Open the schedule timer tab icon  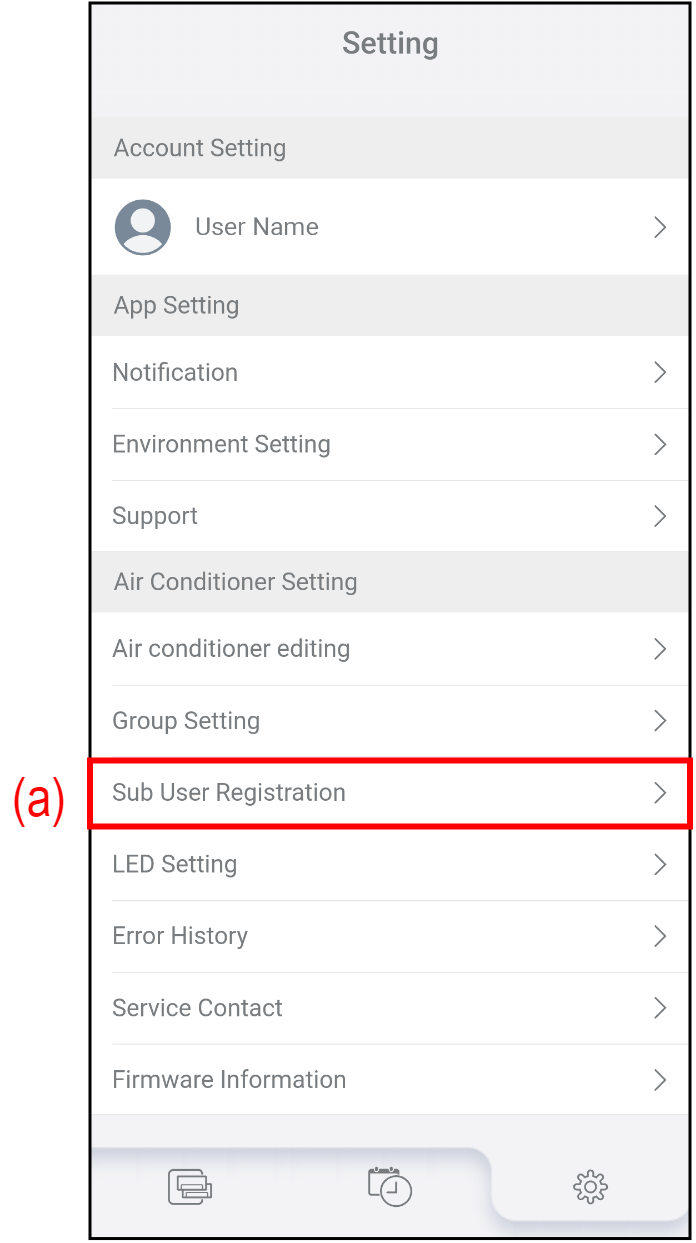[x=390, y=1186]
